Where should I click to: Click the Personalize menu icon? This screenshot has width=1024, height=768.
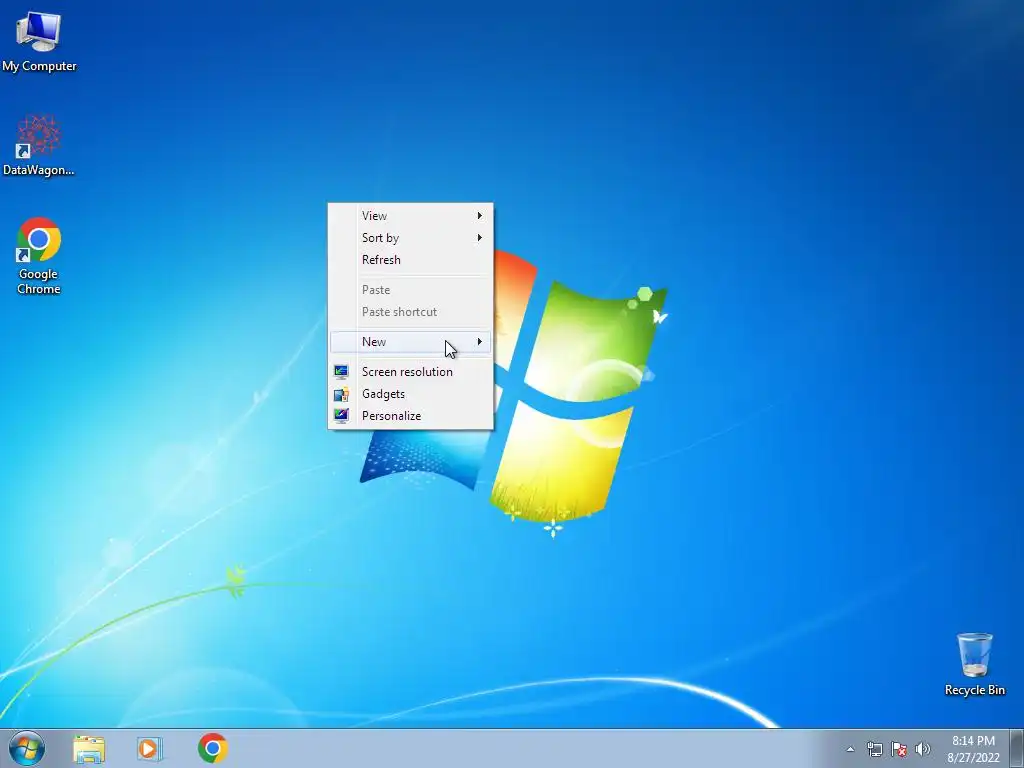341,416
